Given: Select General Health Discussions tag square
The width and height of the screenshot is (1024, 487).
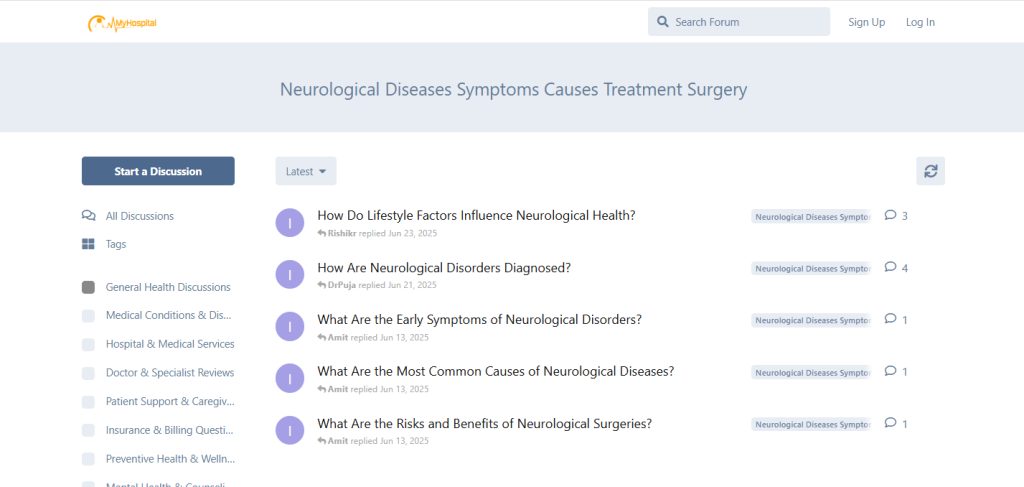Looking at the screenshot, I should [x=88, y=287].
